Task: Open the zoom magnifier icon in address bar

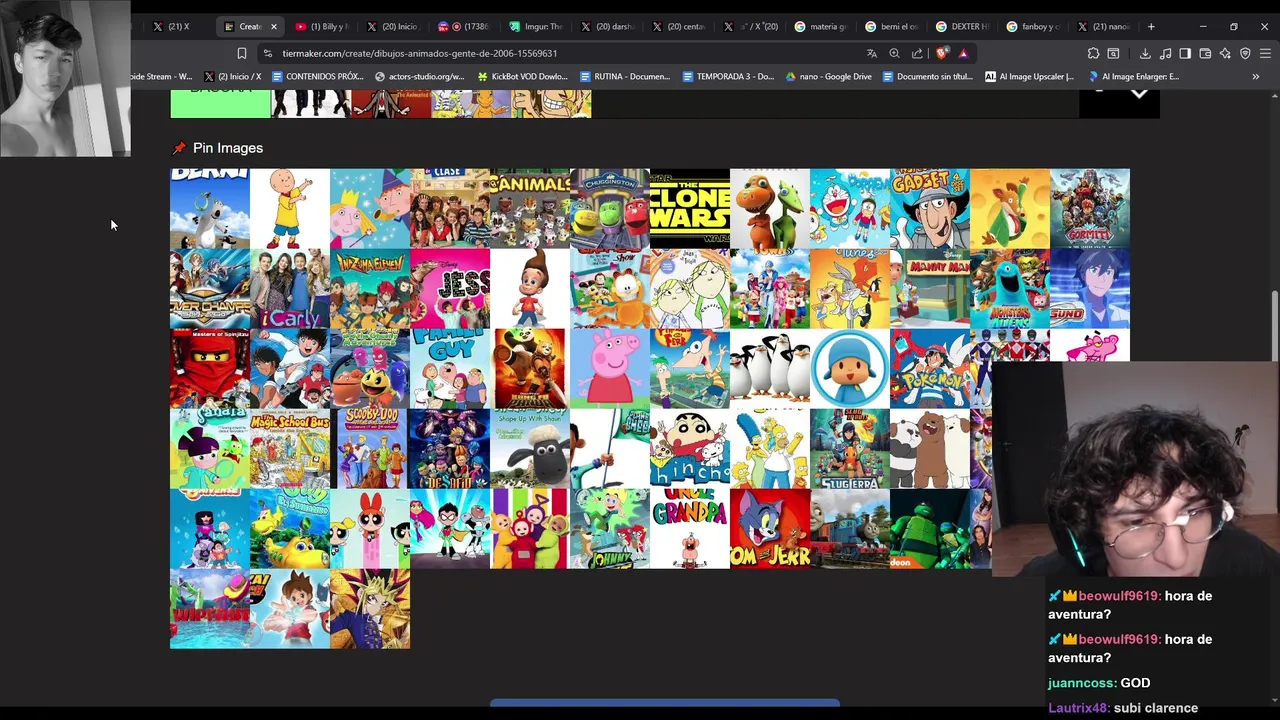Action: point(895,53)
